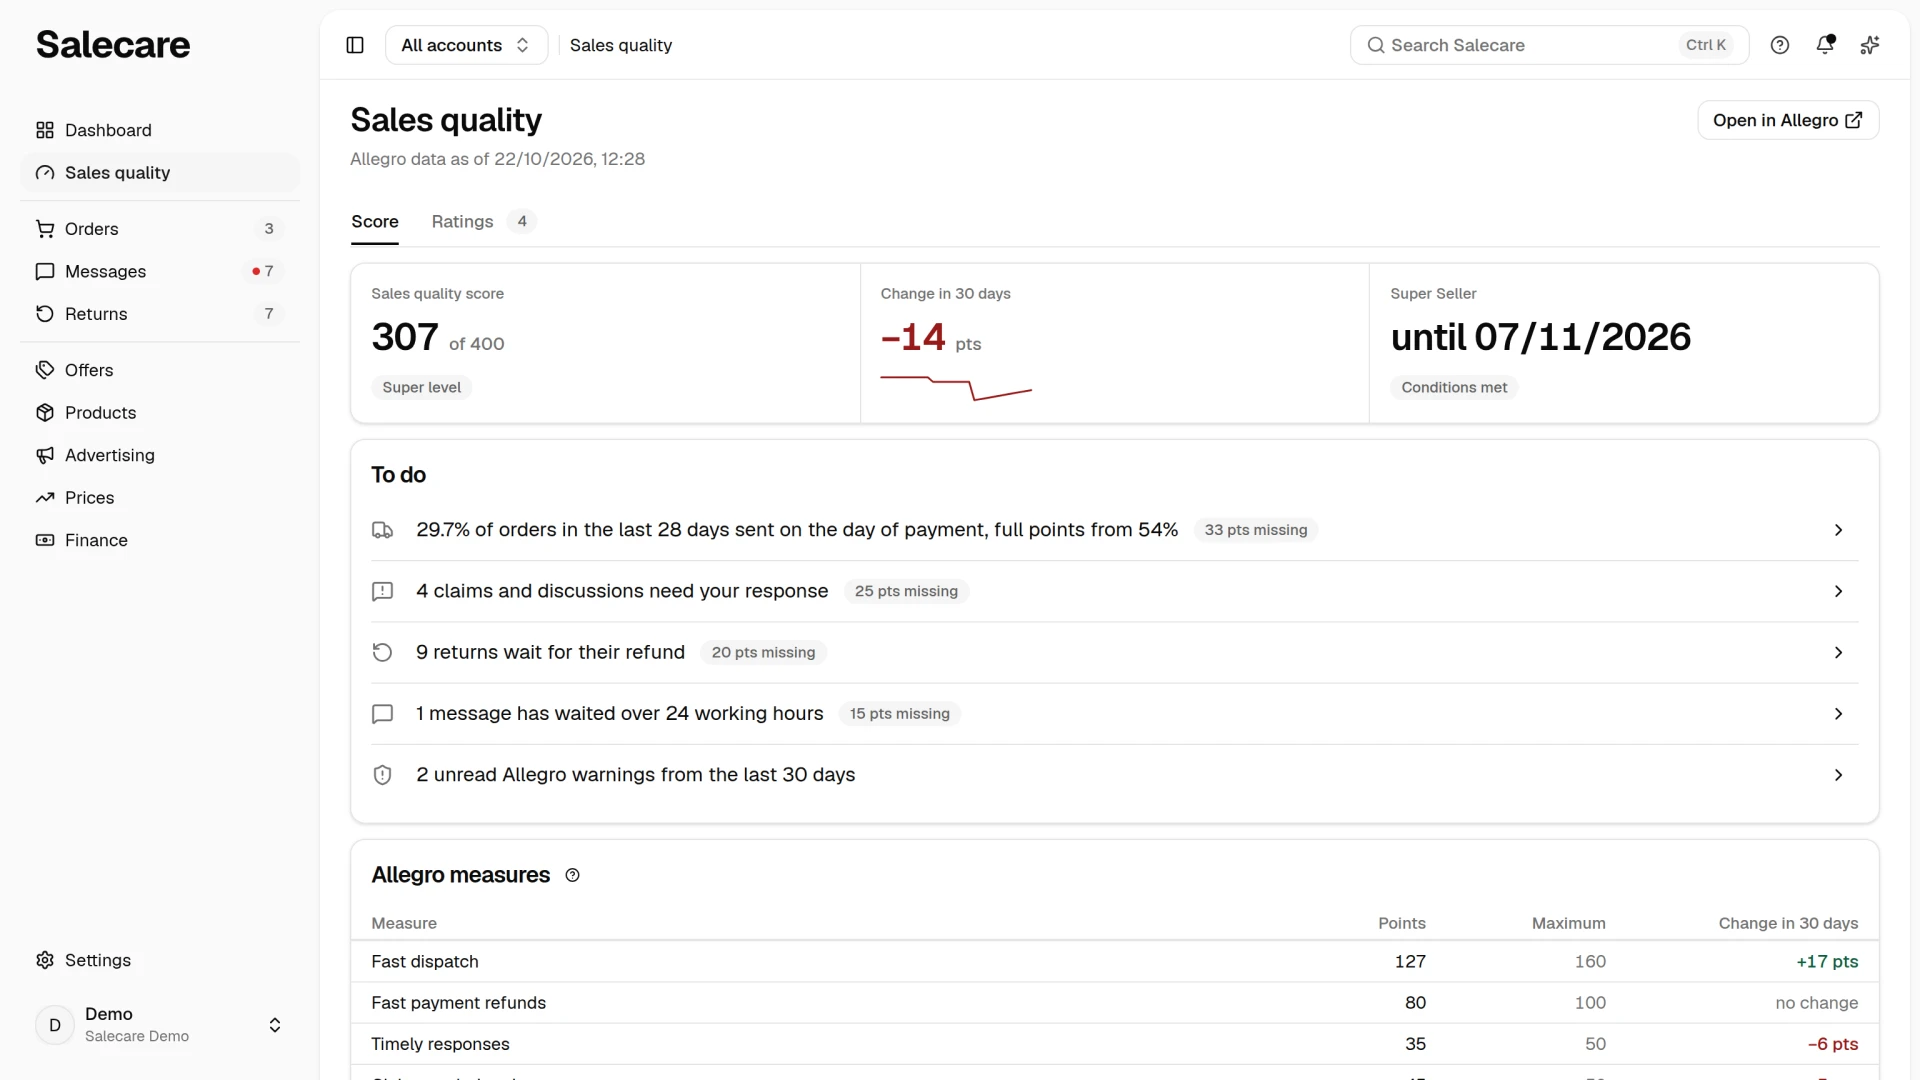Open Settings in the sidebar
Screen dimensions: 1920x1080
coord(160,960)
